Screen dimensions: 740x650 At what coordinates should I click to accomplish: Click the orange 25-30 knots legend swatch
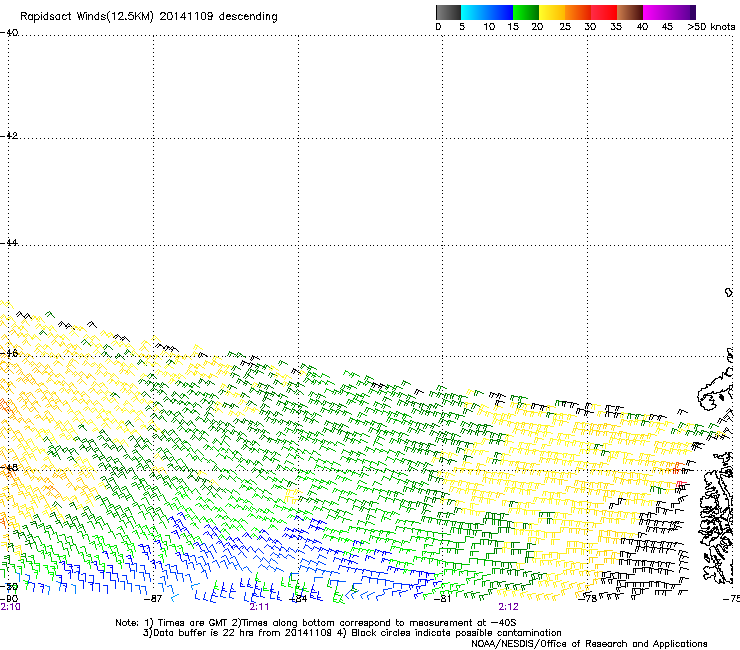click(578, 12)
